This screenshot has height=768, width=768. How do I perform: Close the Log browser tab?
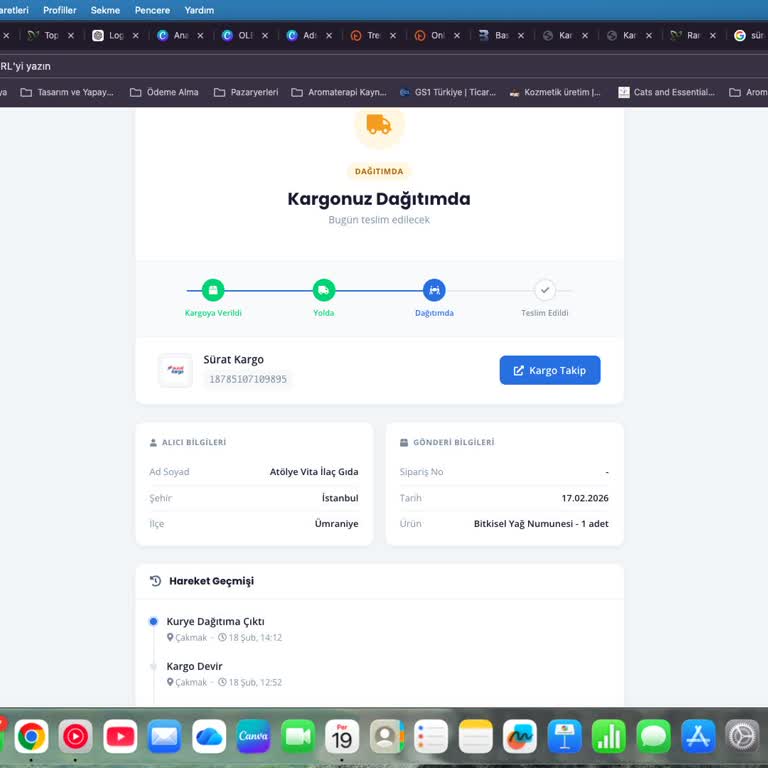tap(136, 35)
